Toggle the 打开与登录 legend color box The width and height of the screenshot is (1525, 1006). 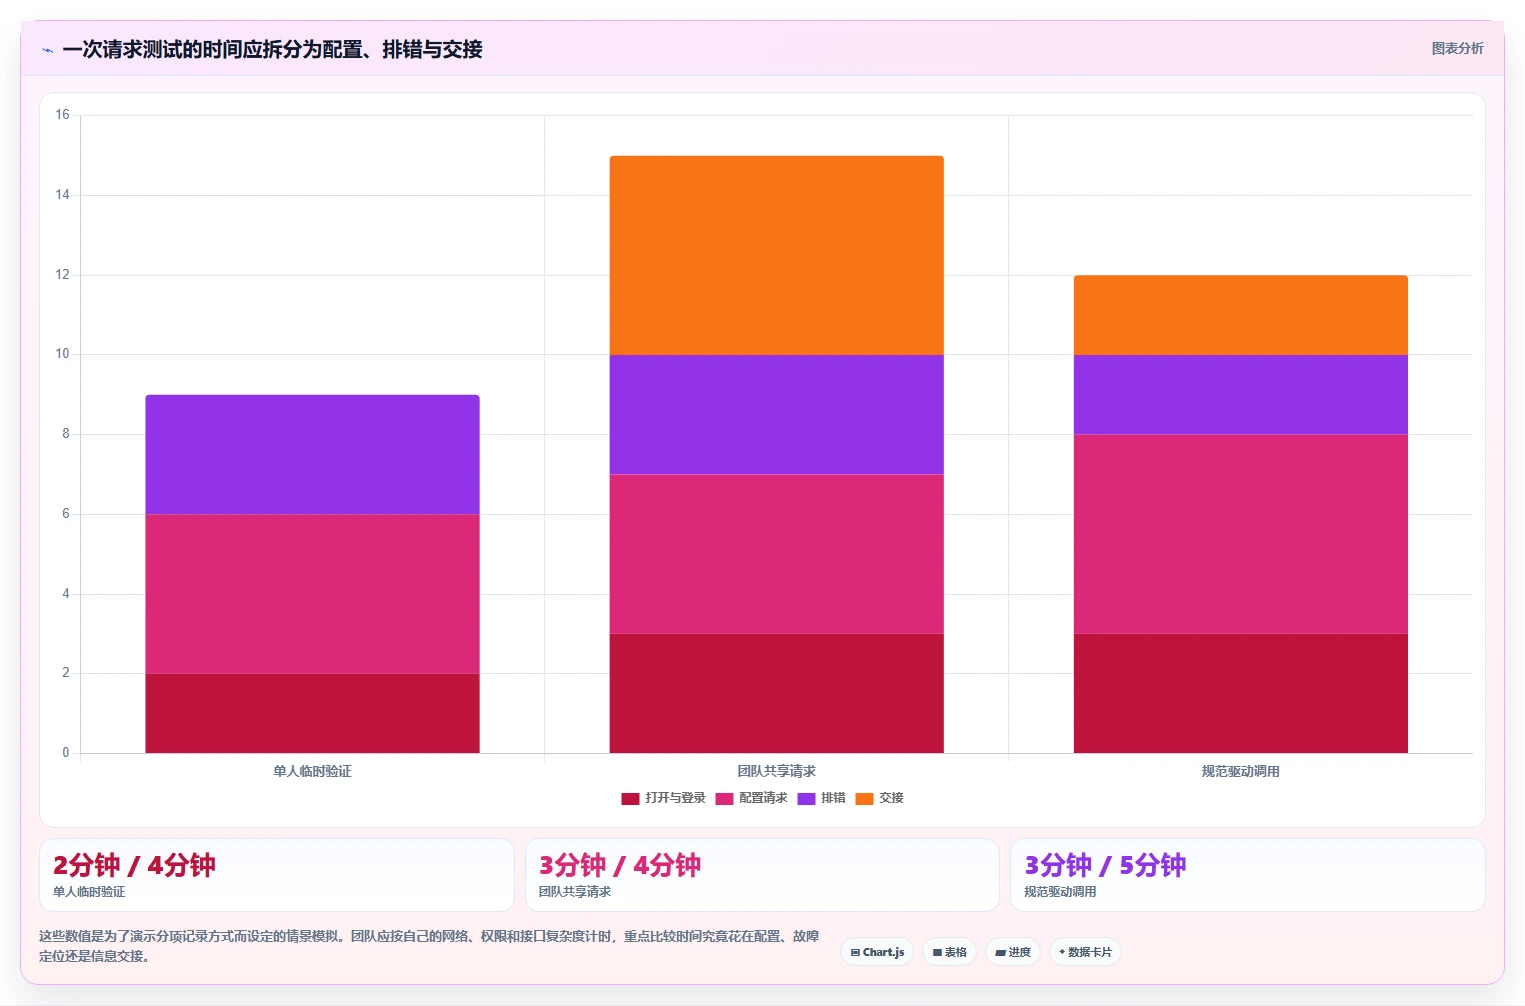point(630,798)
